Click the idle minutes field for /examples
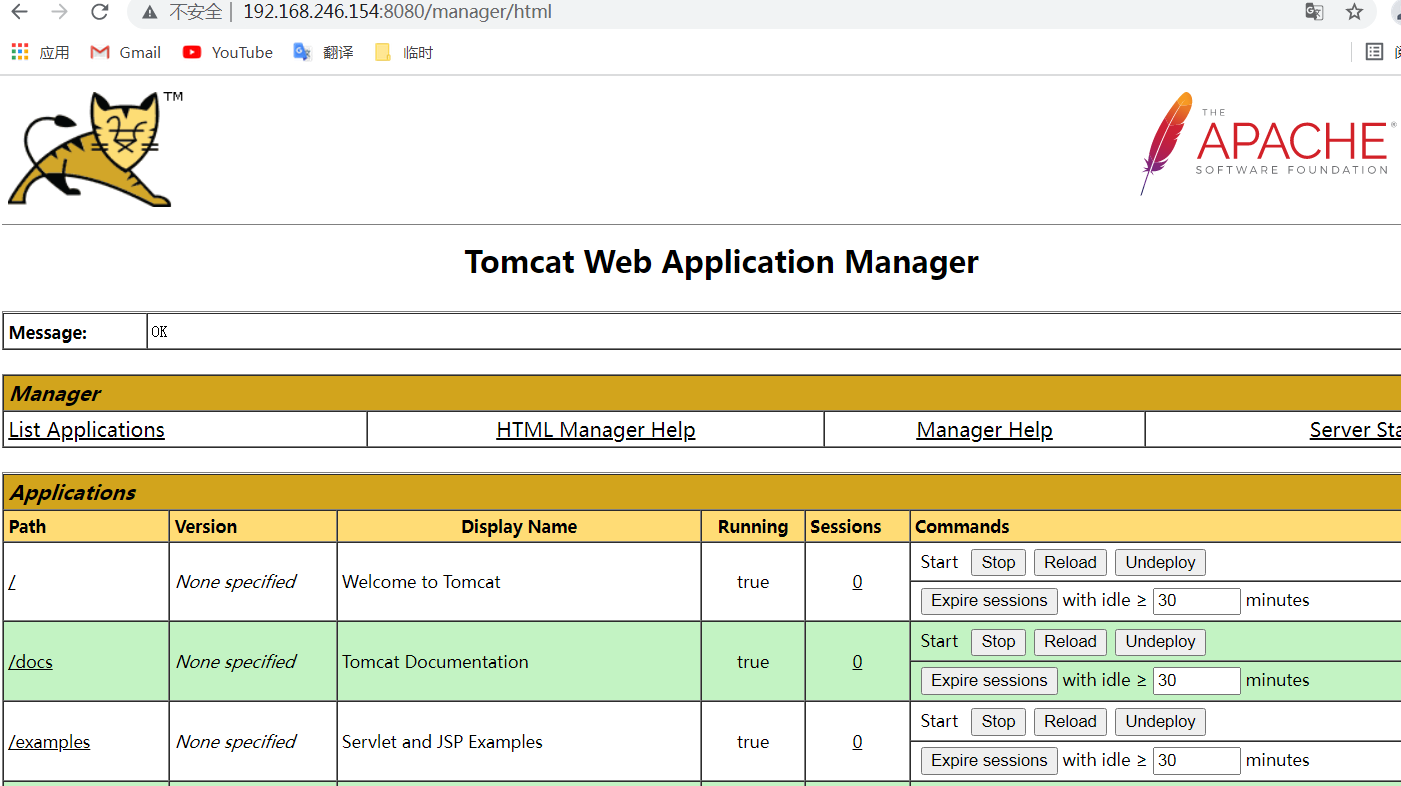 point(1197,761)
